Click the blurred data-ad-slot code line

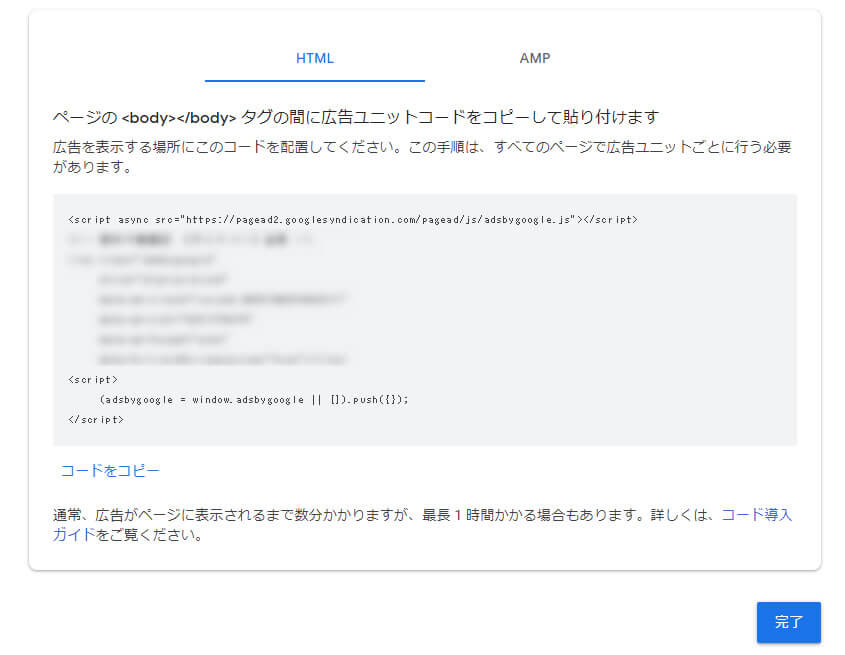pyautogui.click(x=175, y=319)
